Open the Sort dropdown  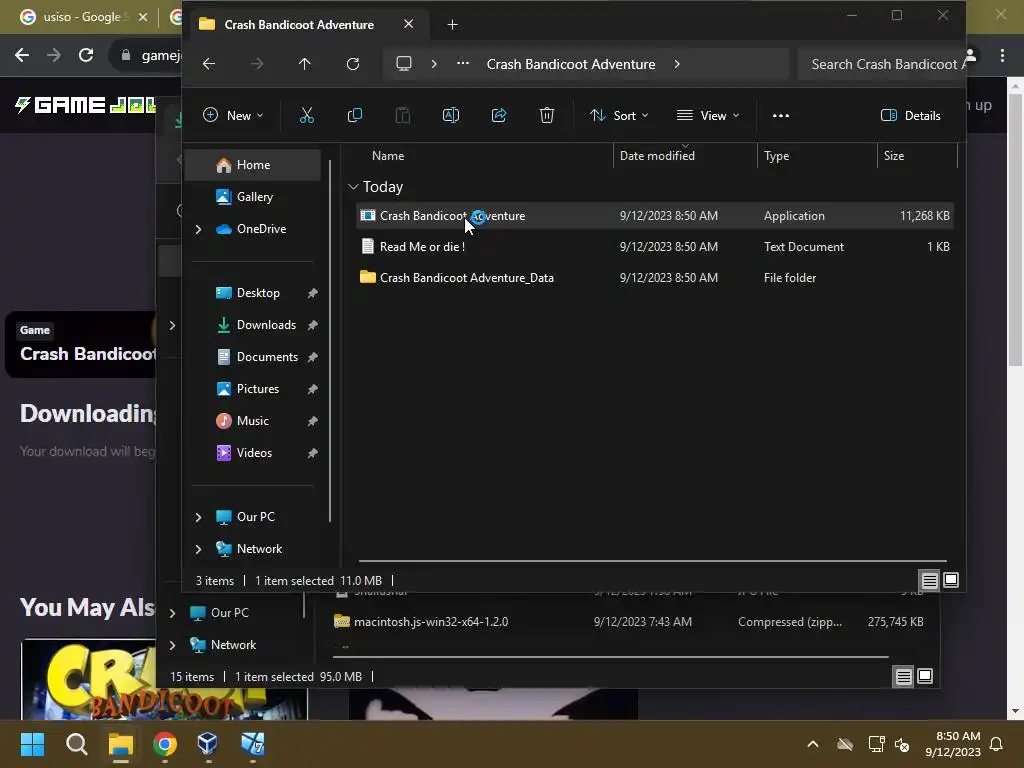[618, 116]
